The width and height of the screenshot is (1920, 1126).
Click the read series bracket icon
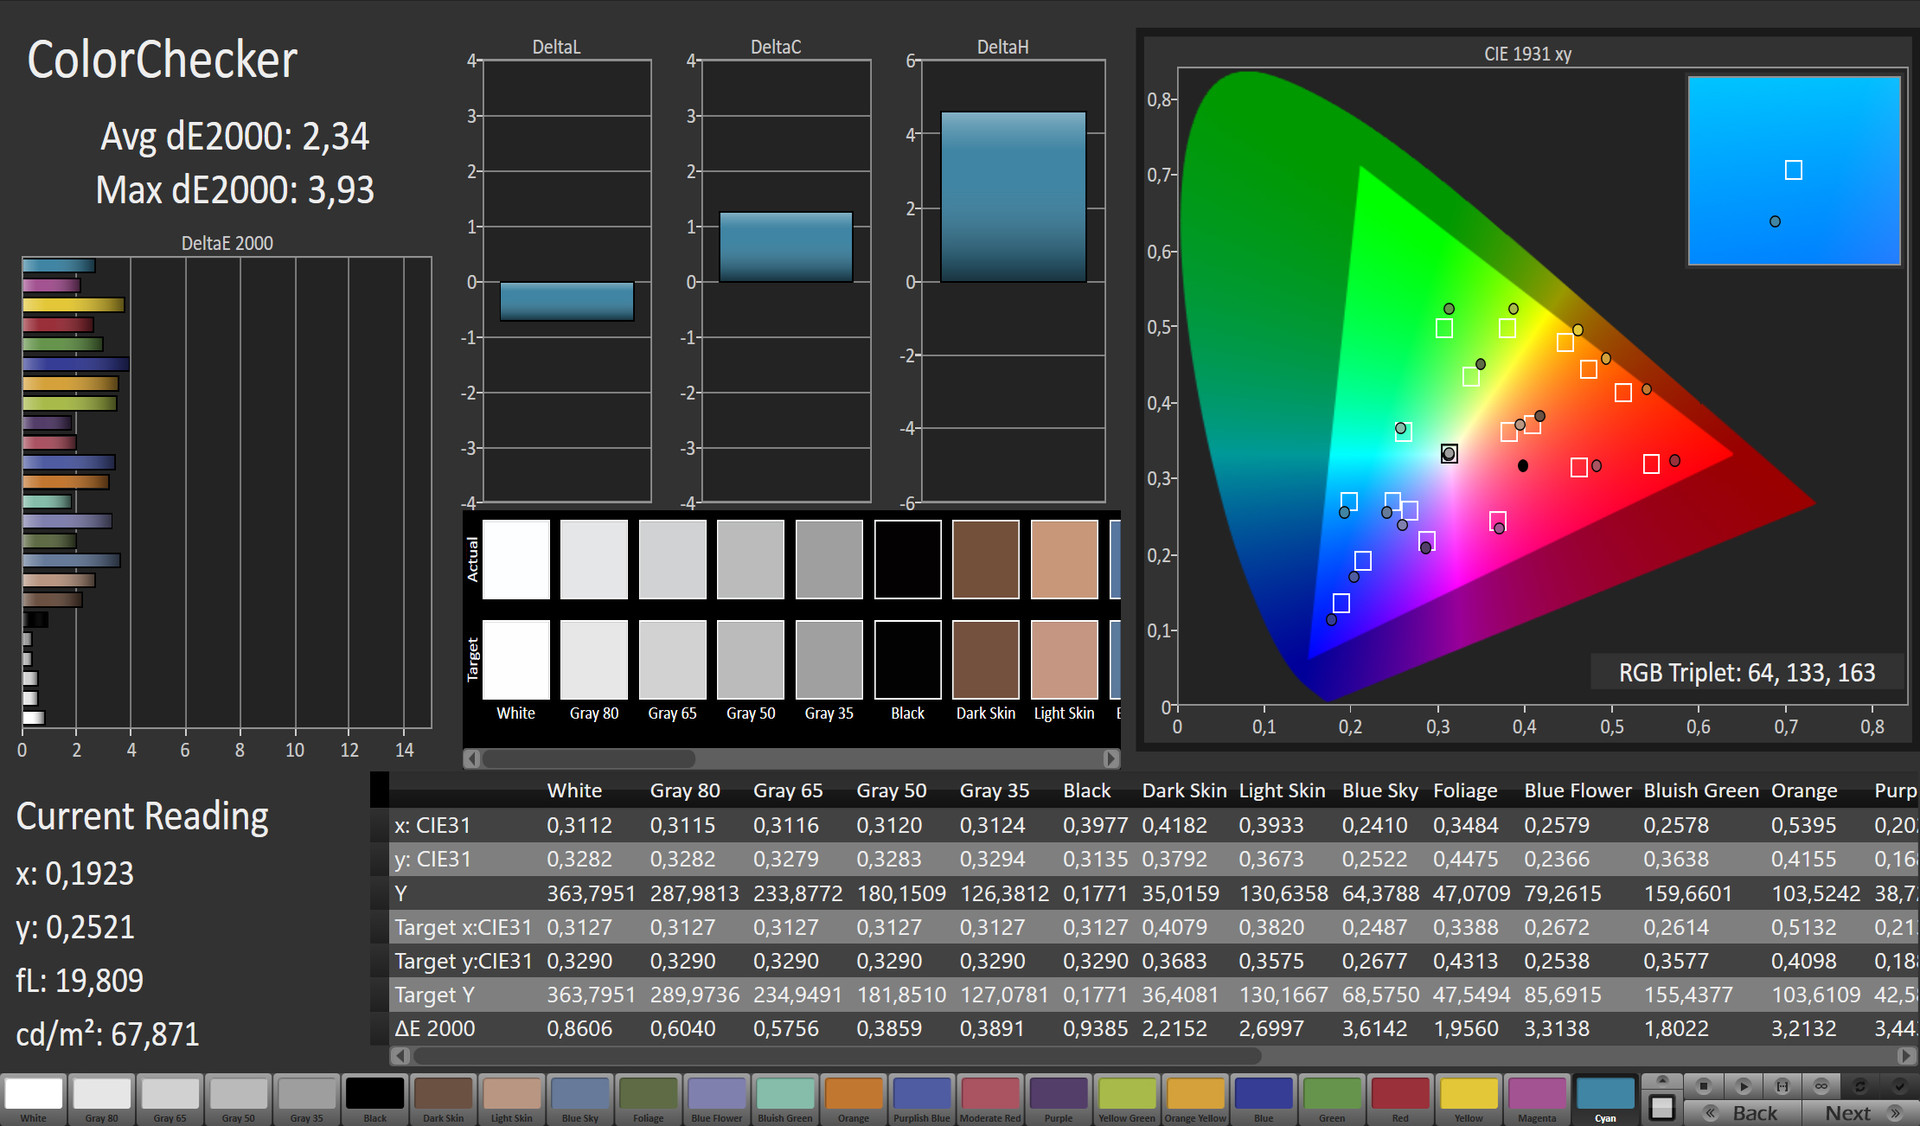[x=1782, y=1085]
